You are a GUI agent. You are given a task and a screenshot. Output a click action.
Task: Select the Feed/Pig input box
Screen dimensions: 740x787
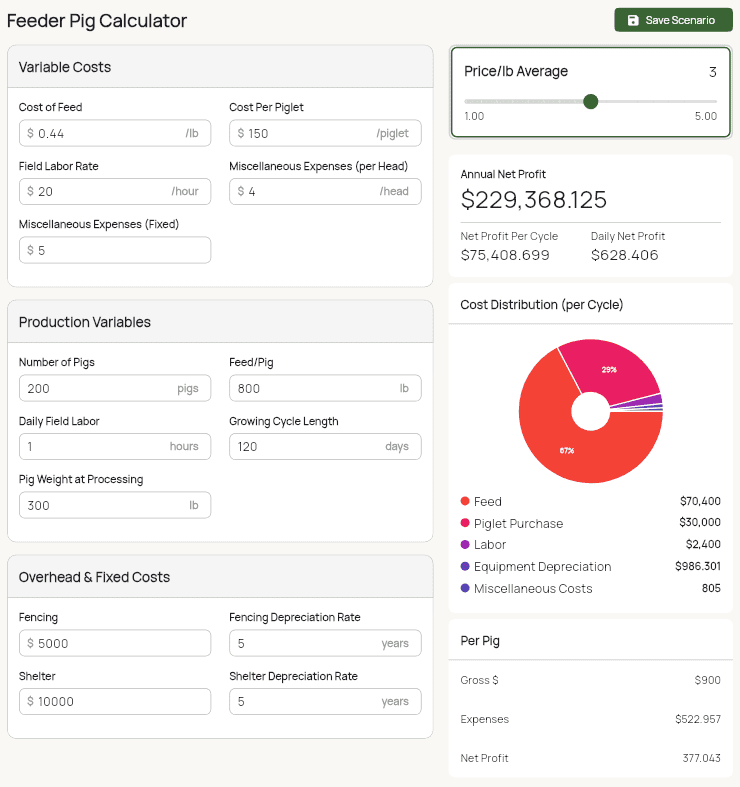point(310,388)
